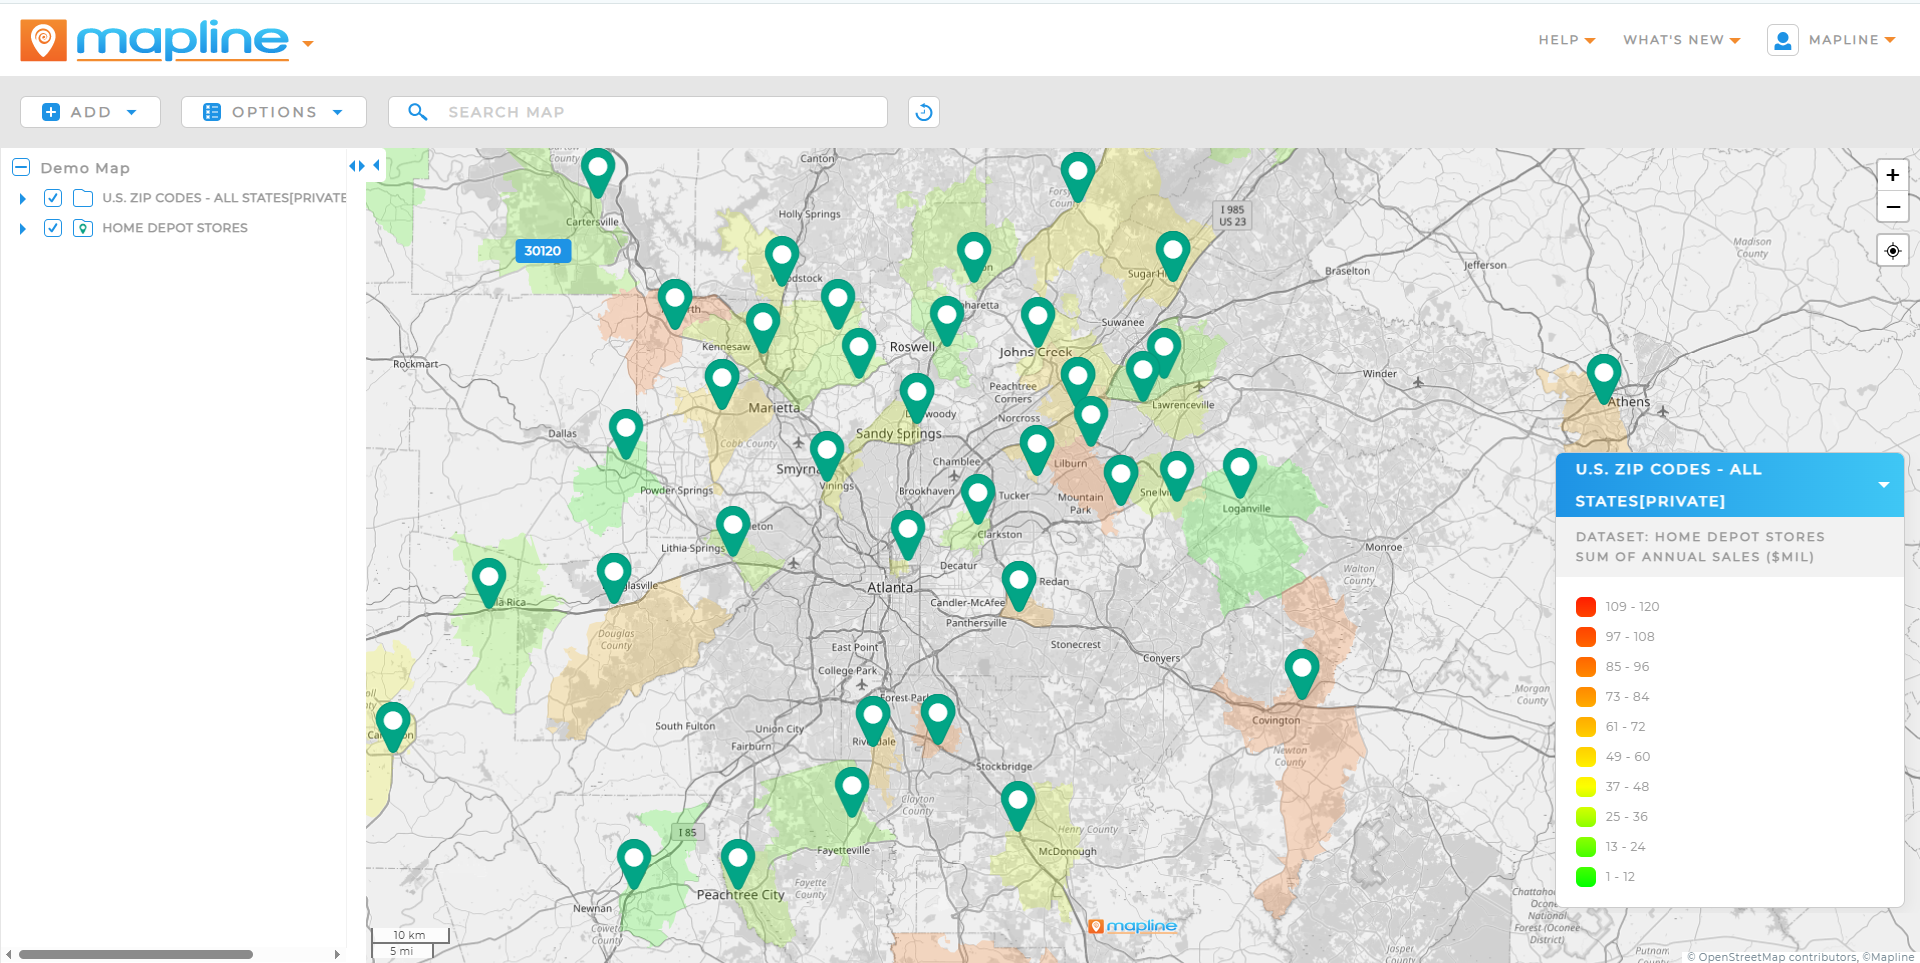Toggle Home Depot Stores layer checkbox
This screenshot has height=963, width=1920.
(x=53, y=228)
